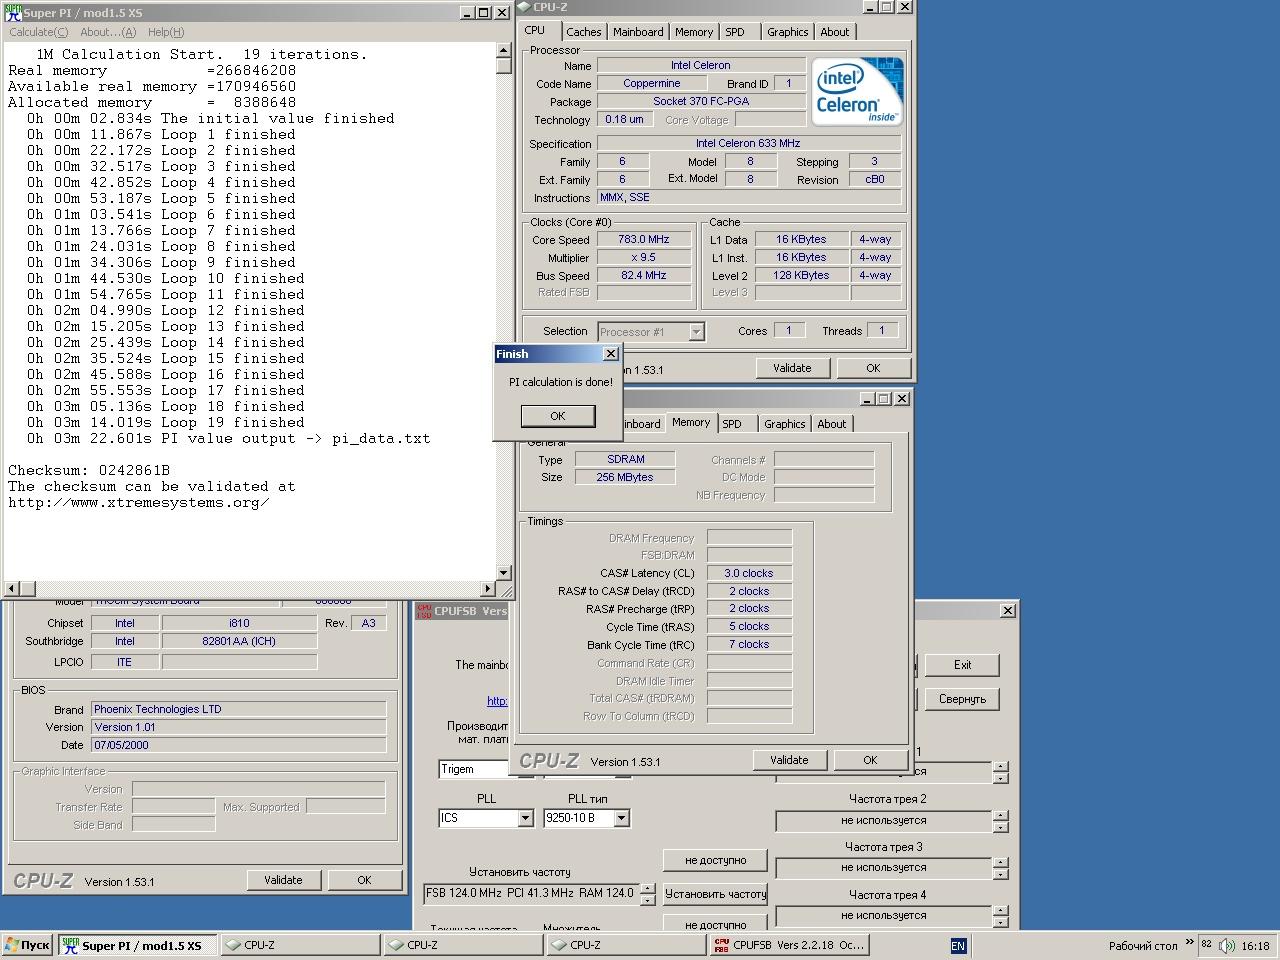Increase FSB frequency with up stepper
This screenshot has width=1280, height=960.
click(x=648, y=888)
